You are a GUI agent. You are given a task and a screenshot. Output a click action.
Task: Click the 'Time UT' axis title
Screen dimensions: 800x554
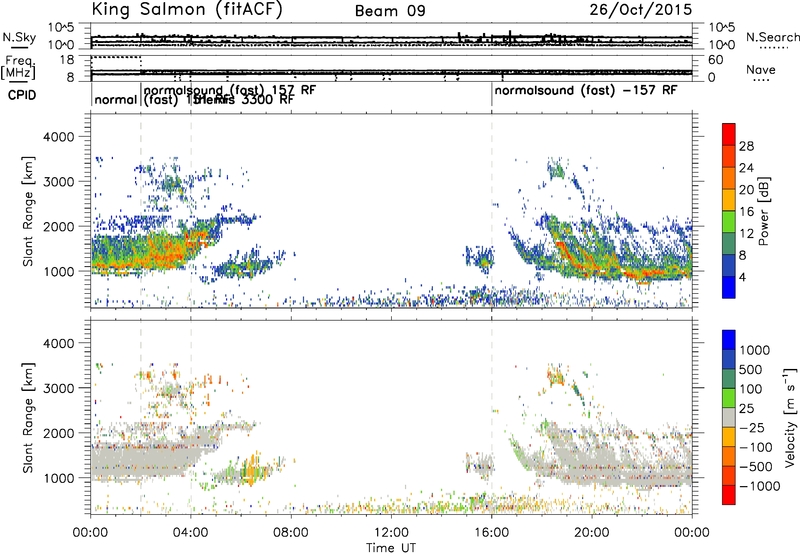391,548
